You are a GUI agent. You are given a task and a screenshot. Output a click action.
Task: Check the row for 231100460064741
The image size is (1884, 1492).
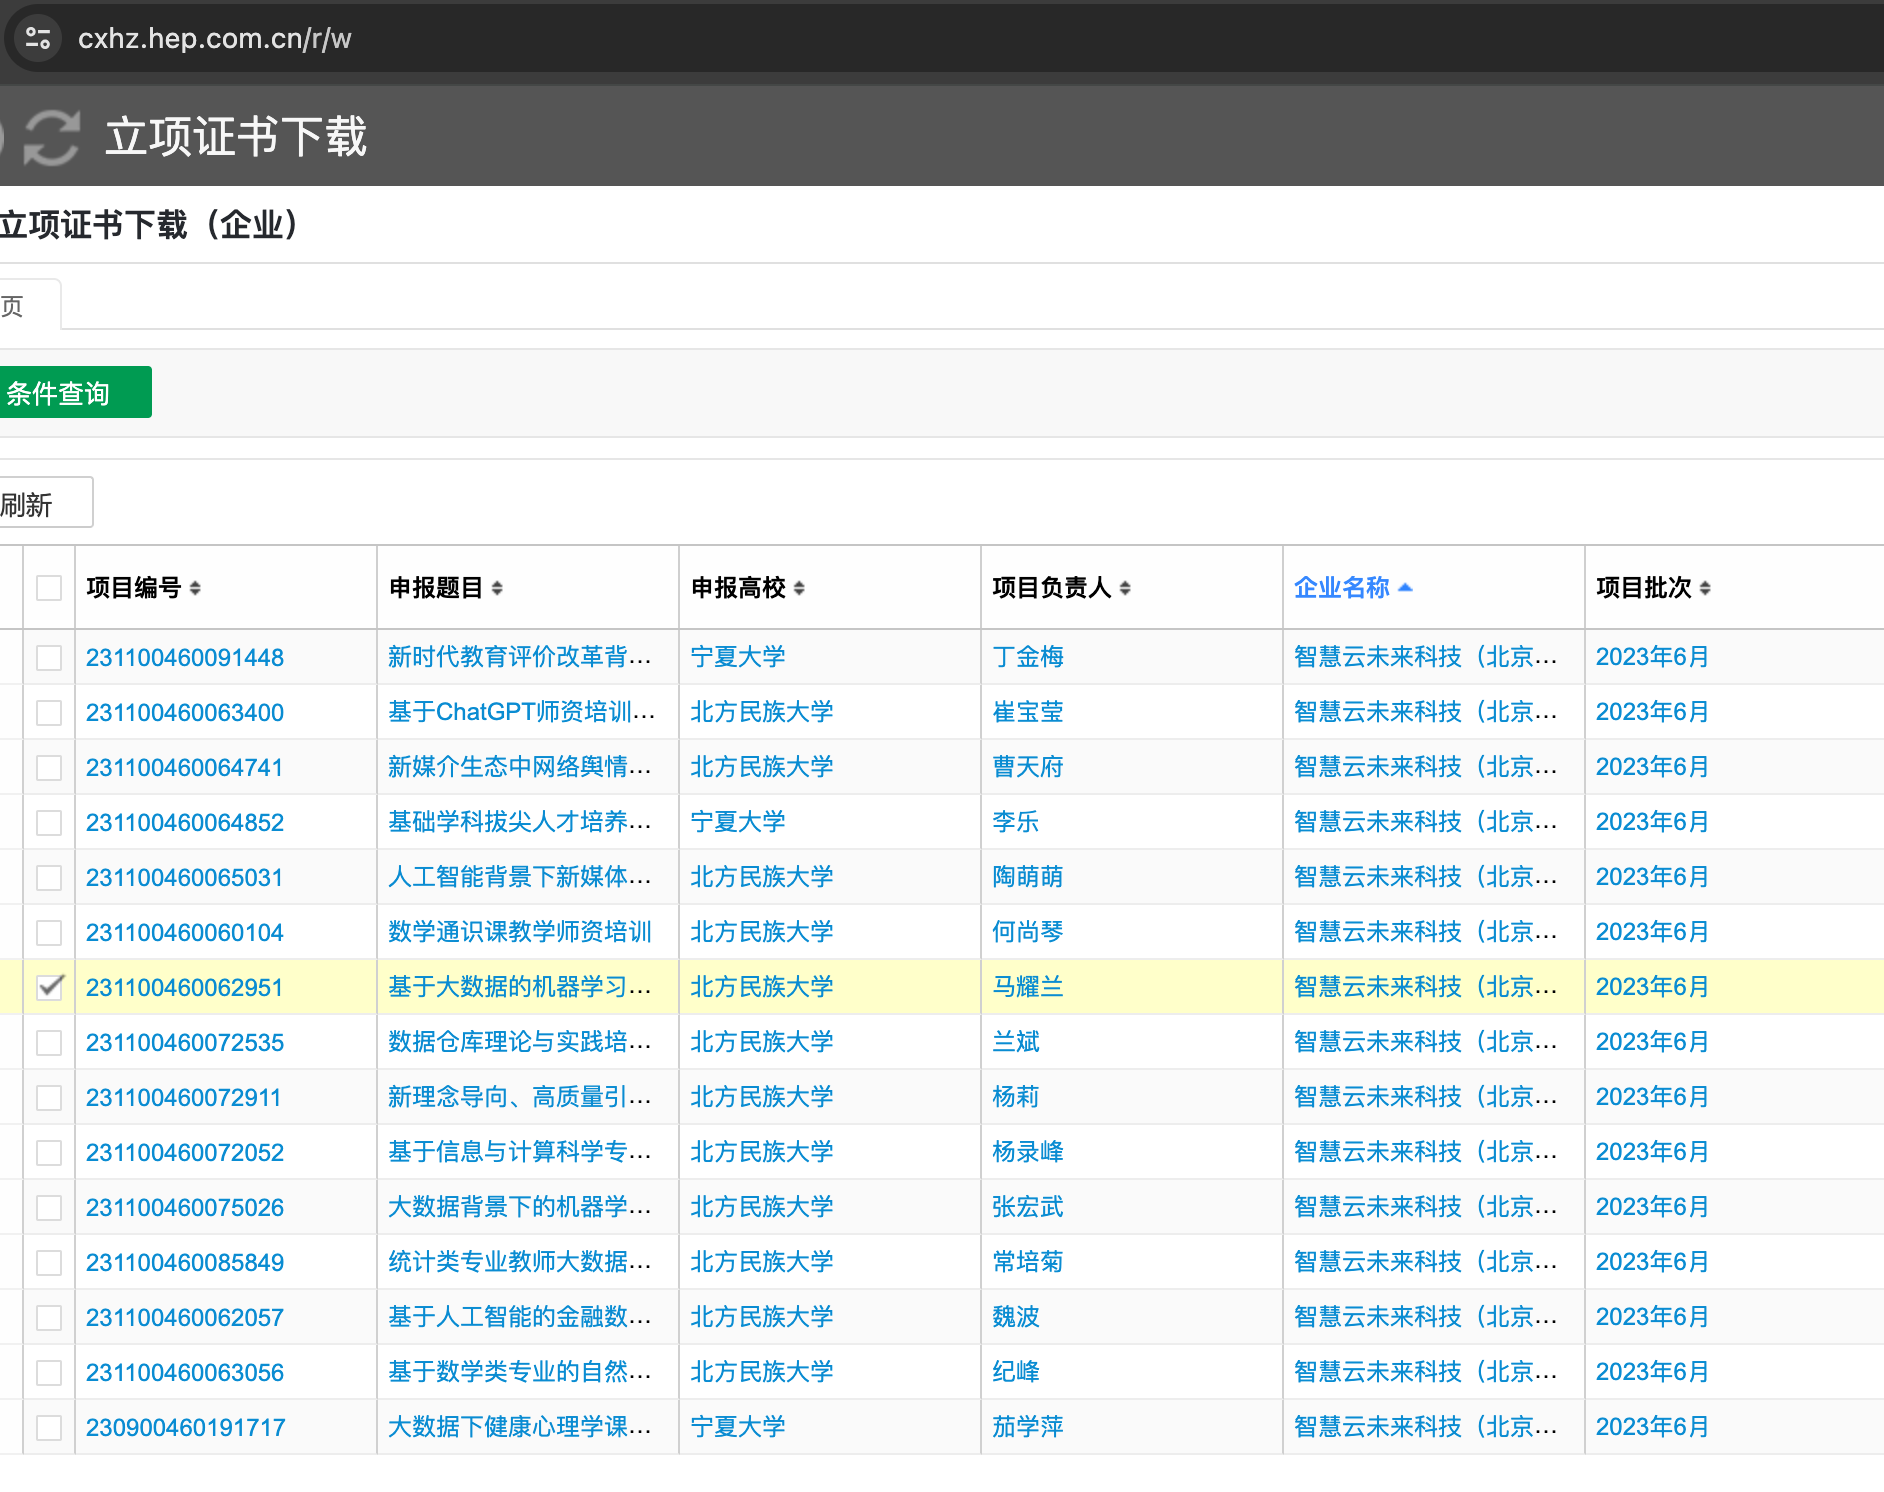click(49, 767)
